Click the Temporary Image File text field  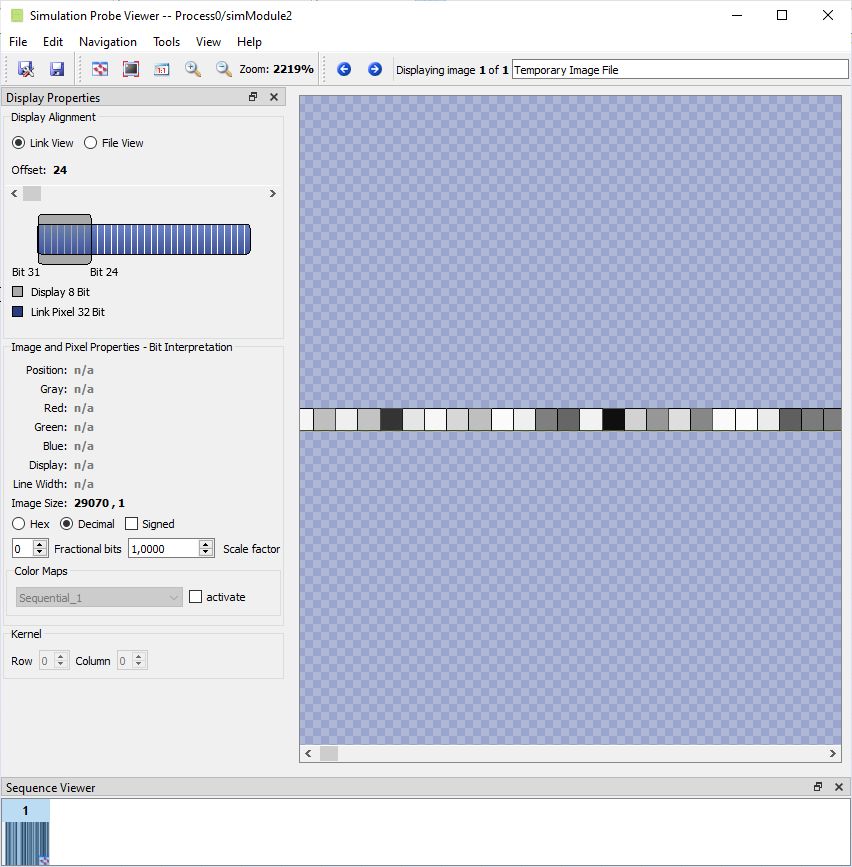[680, 70]
